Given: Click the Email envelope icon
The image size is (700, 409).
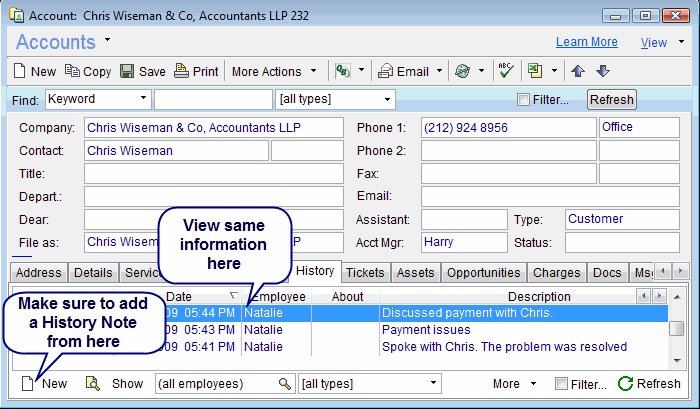Looking at the screenshot, I should (385, 71).
